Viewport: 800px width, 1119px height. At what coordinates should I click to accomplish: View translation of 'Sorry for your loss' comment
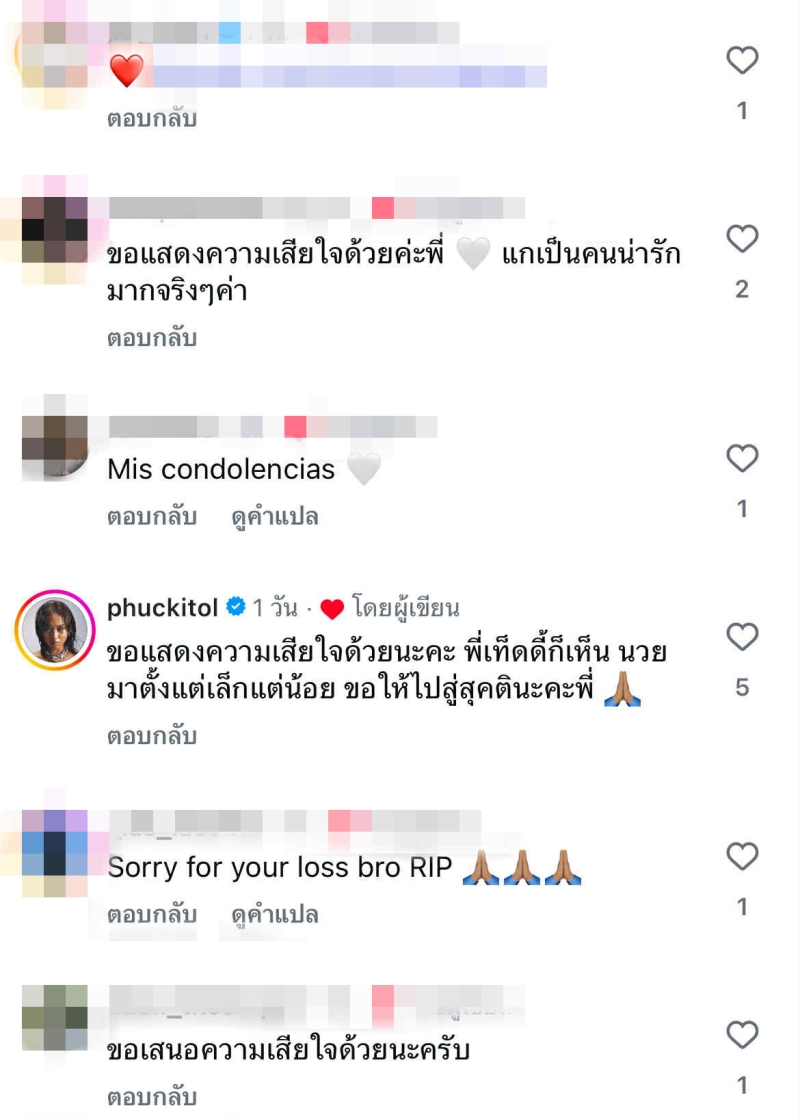275,914
